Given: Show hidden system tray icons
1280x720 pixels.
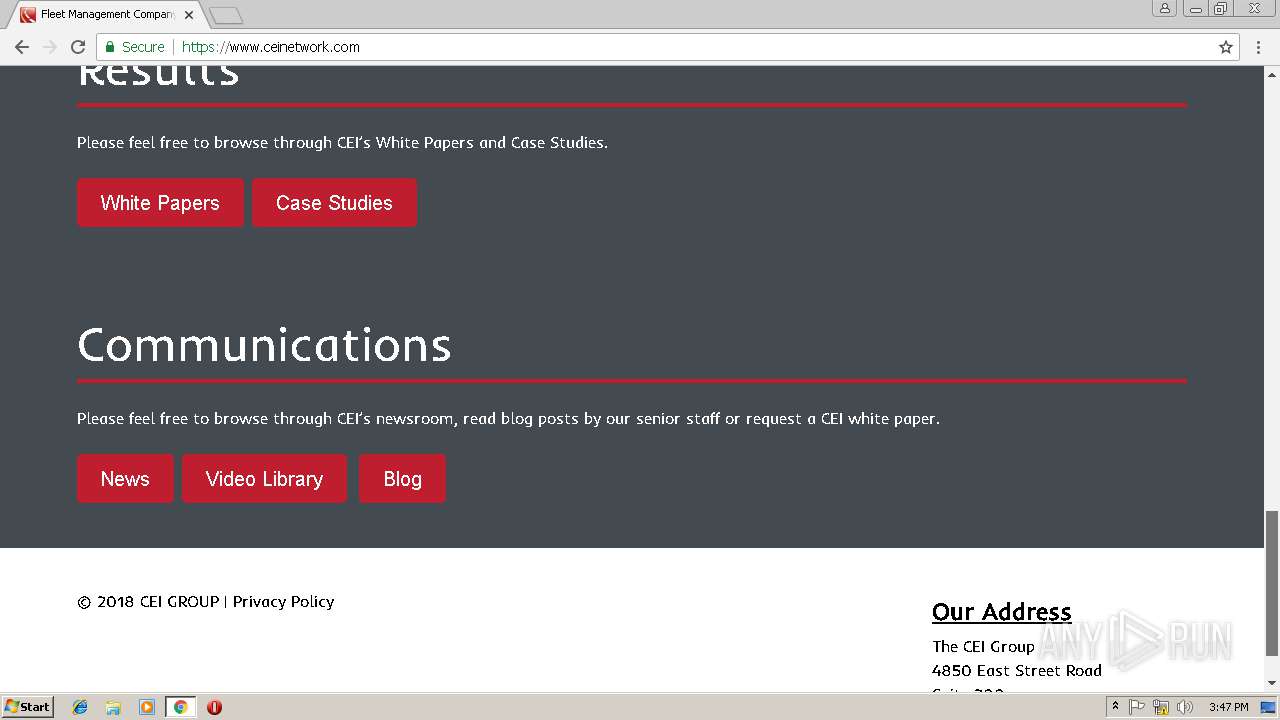Looking at the screenshot, I should 1115,707.
